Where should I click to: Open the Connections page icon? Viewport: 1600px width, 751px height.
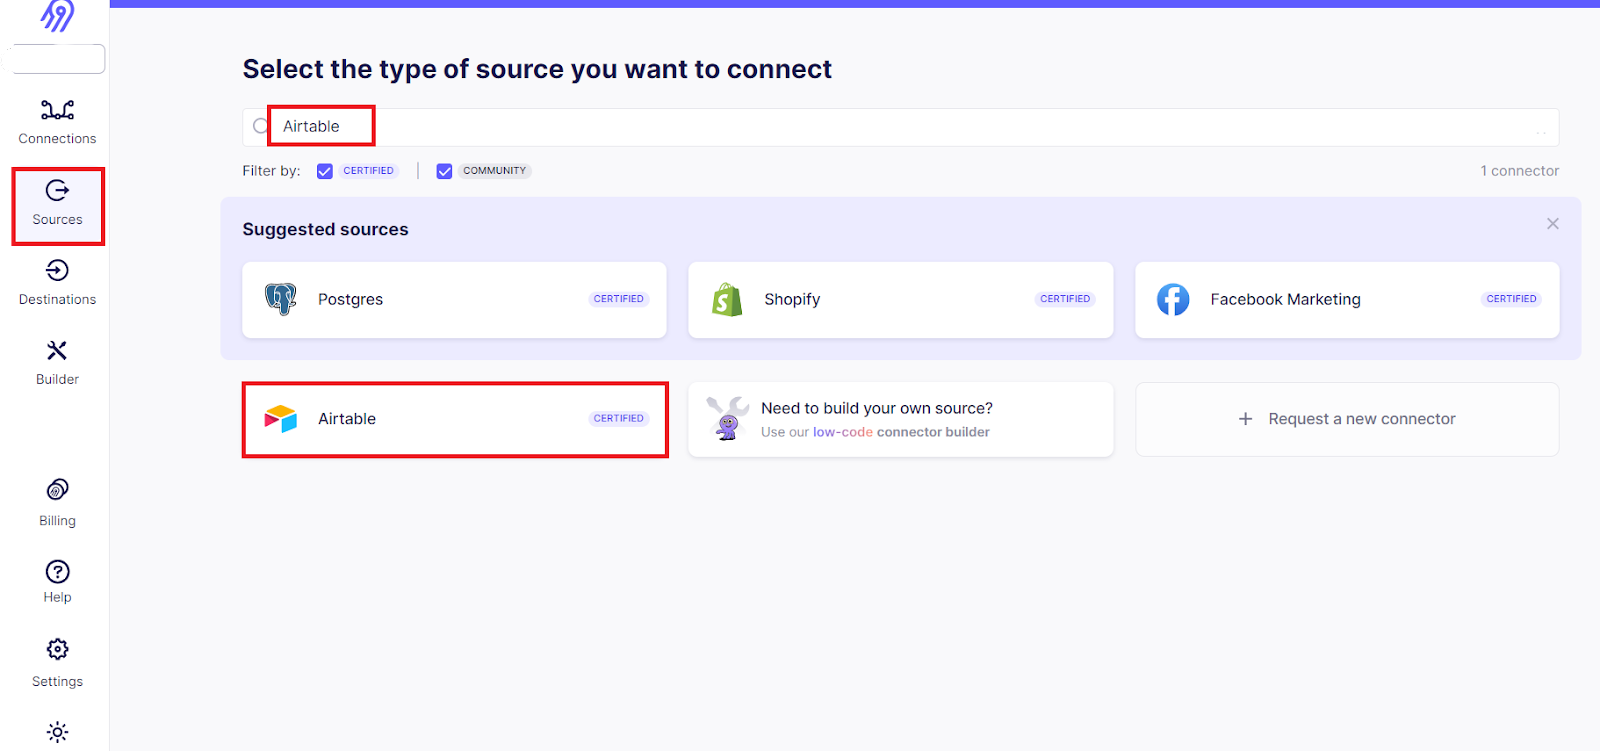[57, 109]
